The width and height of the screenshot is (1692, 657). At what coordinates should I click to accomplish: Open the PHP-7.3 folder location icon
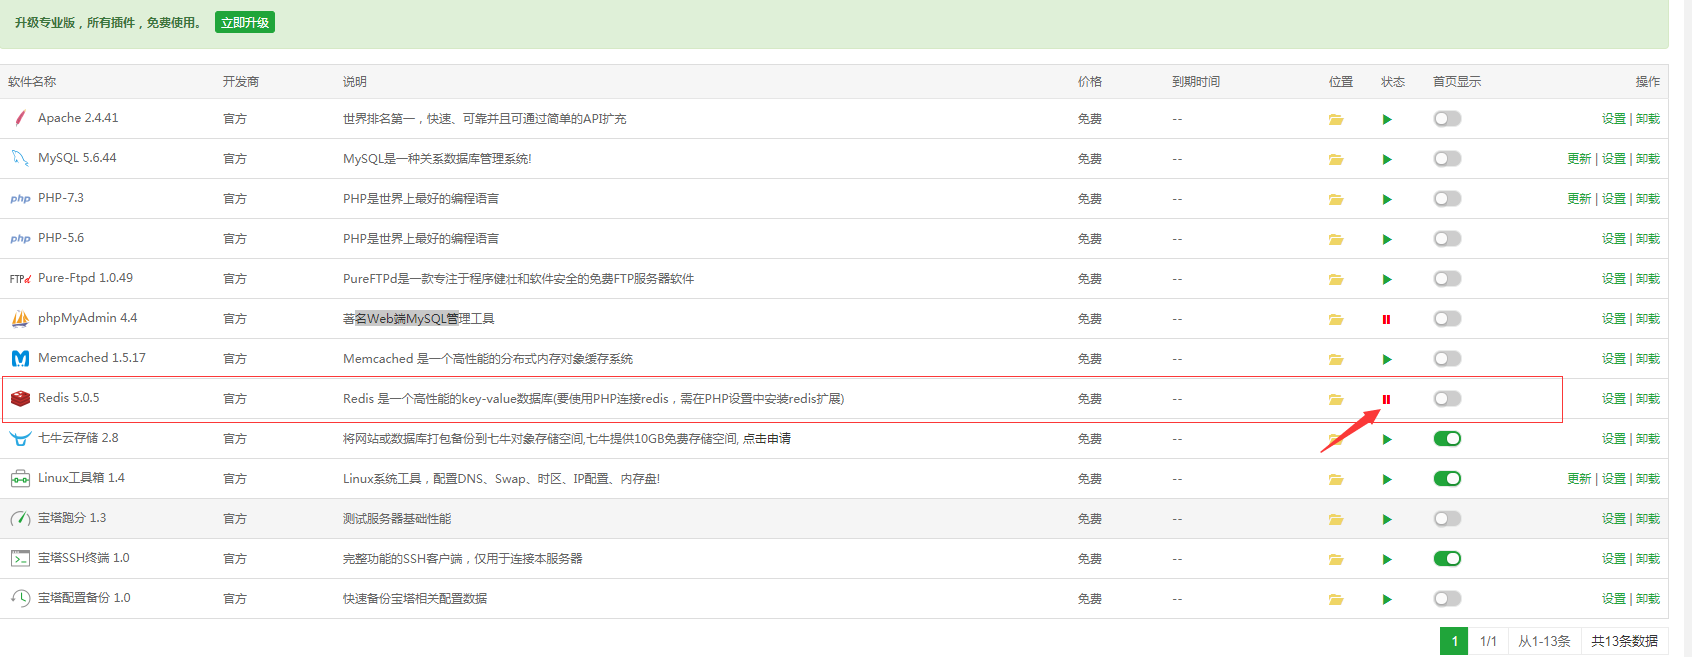(1336, 199)
